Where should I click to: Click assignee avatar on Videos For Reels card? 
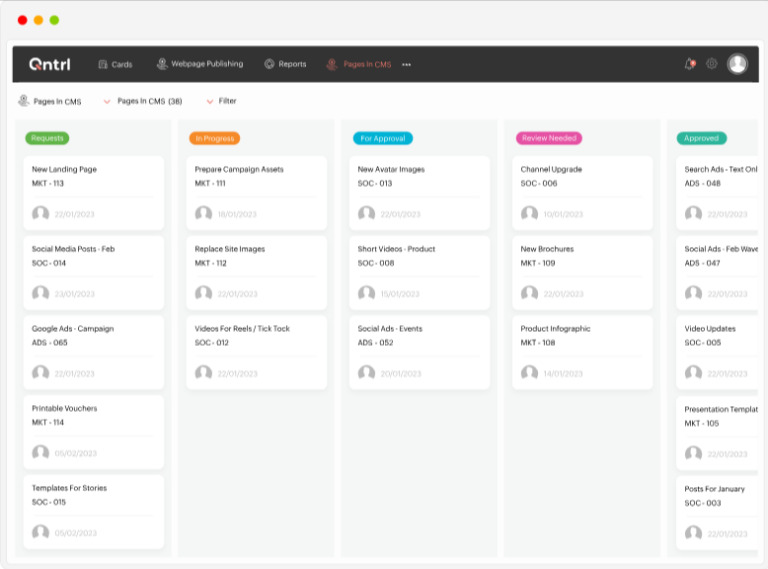pyautogui.click(x=204, y=373)
